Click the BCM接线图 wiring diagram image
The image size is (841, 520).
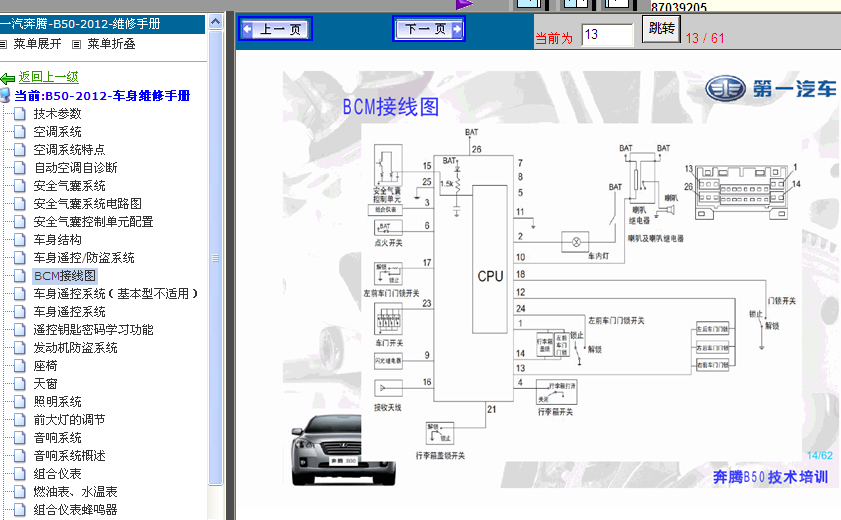pos(561,279)
